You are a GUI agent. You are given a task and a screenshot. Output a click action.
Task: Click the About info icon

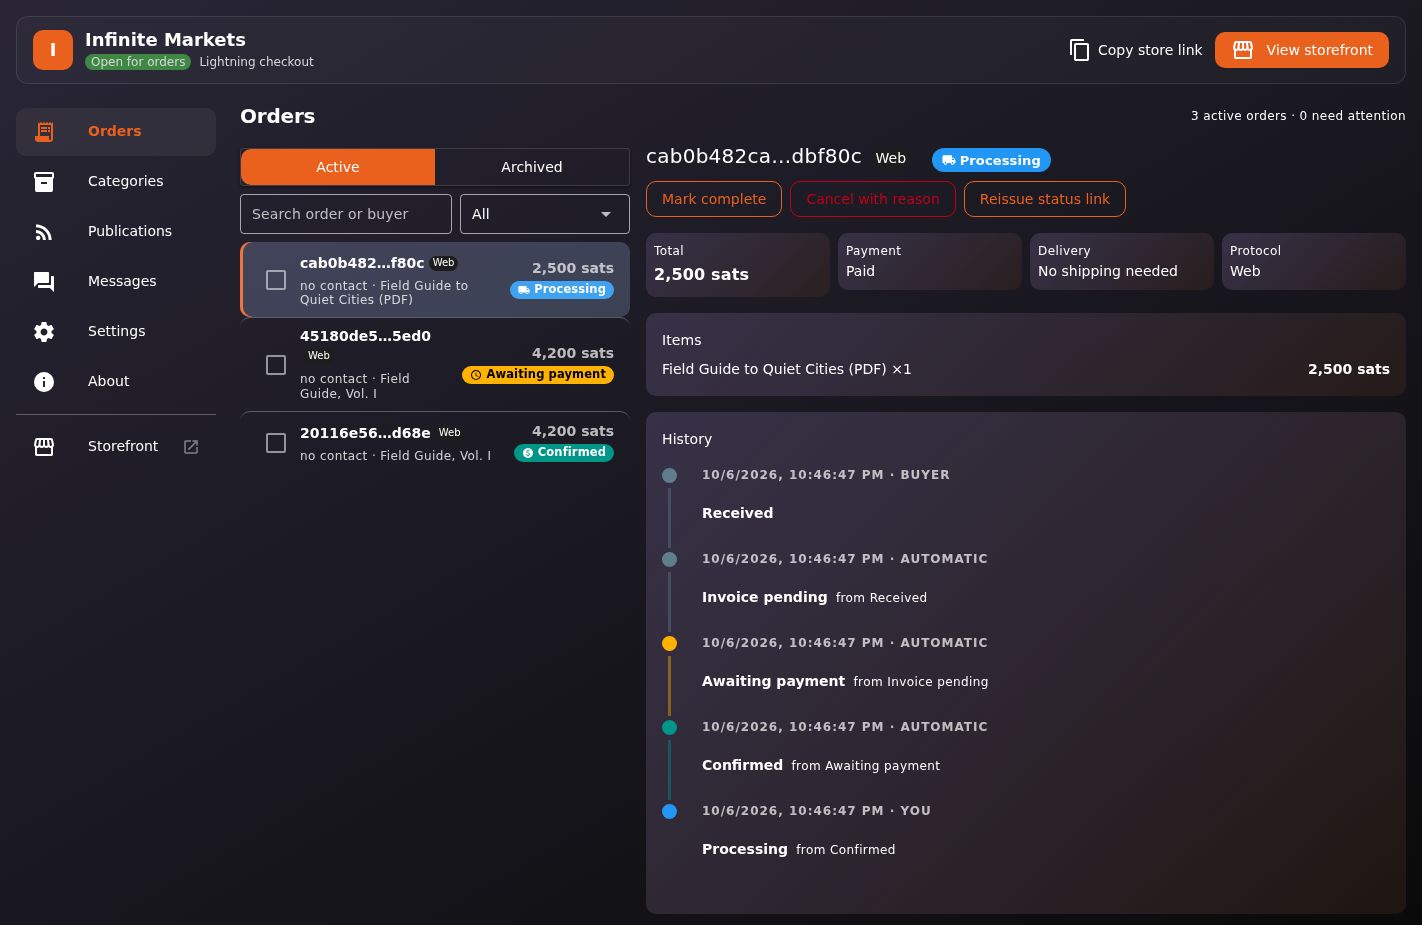44,381
